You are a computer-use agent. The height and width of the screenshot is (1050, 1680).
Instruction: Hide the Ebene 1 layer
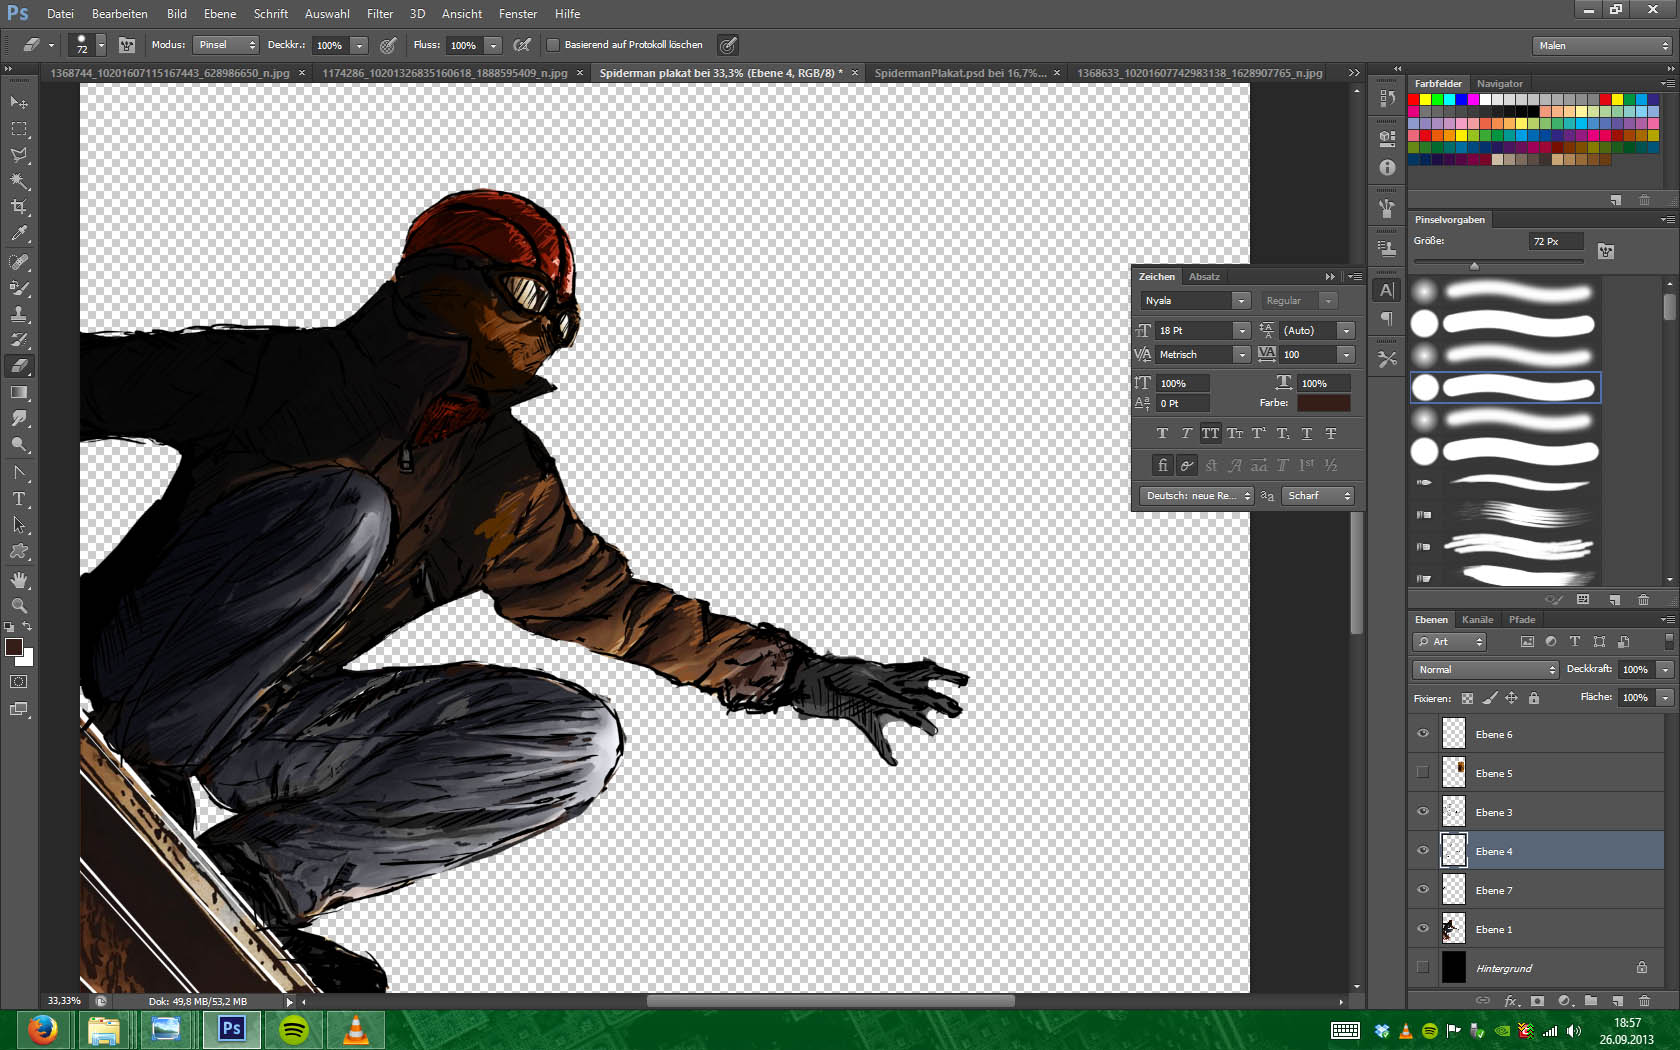click(1423, 929)
